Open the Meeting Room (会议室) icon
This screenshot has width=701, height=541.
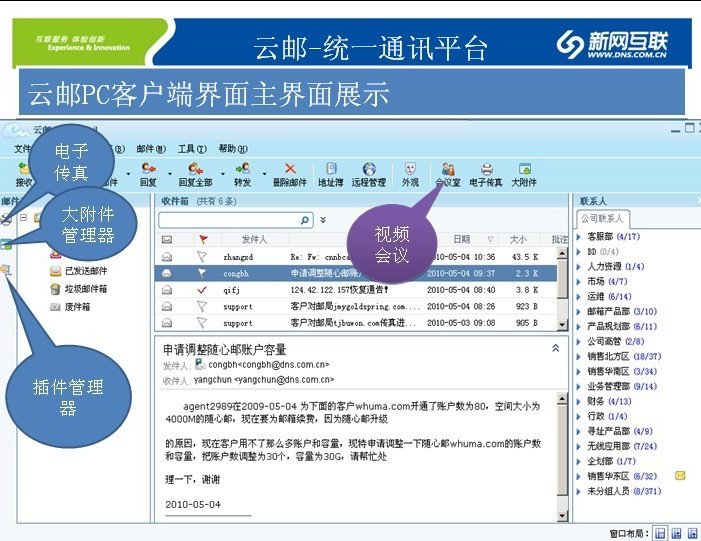448,169
